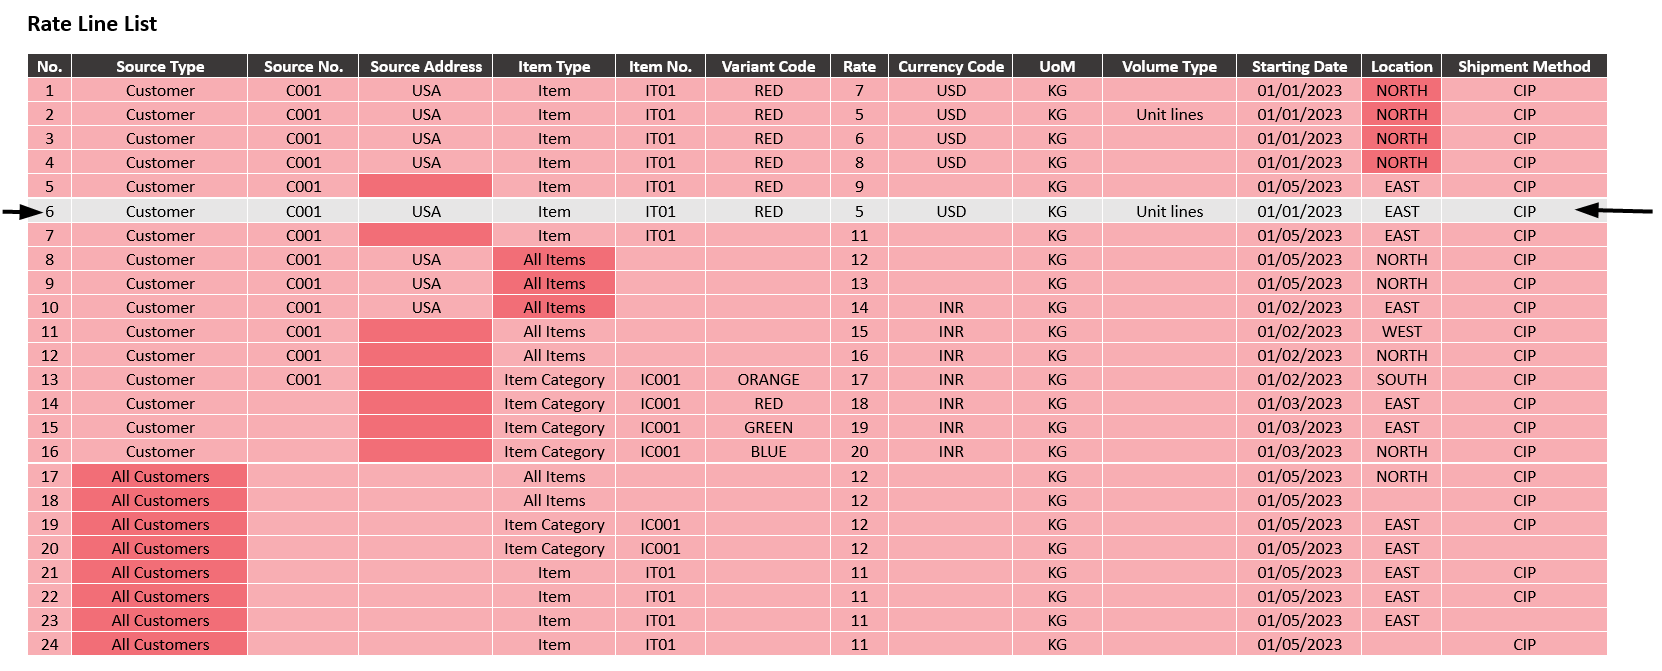1662x671 pixels.
Task: Select the rate value 20 cell
Action: [859, 452]
